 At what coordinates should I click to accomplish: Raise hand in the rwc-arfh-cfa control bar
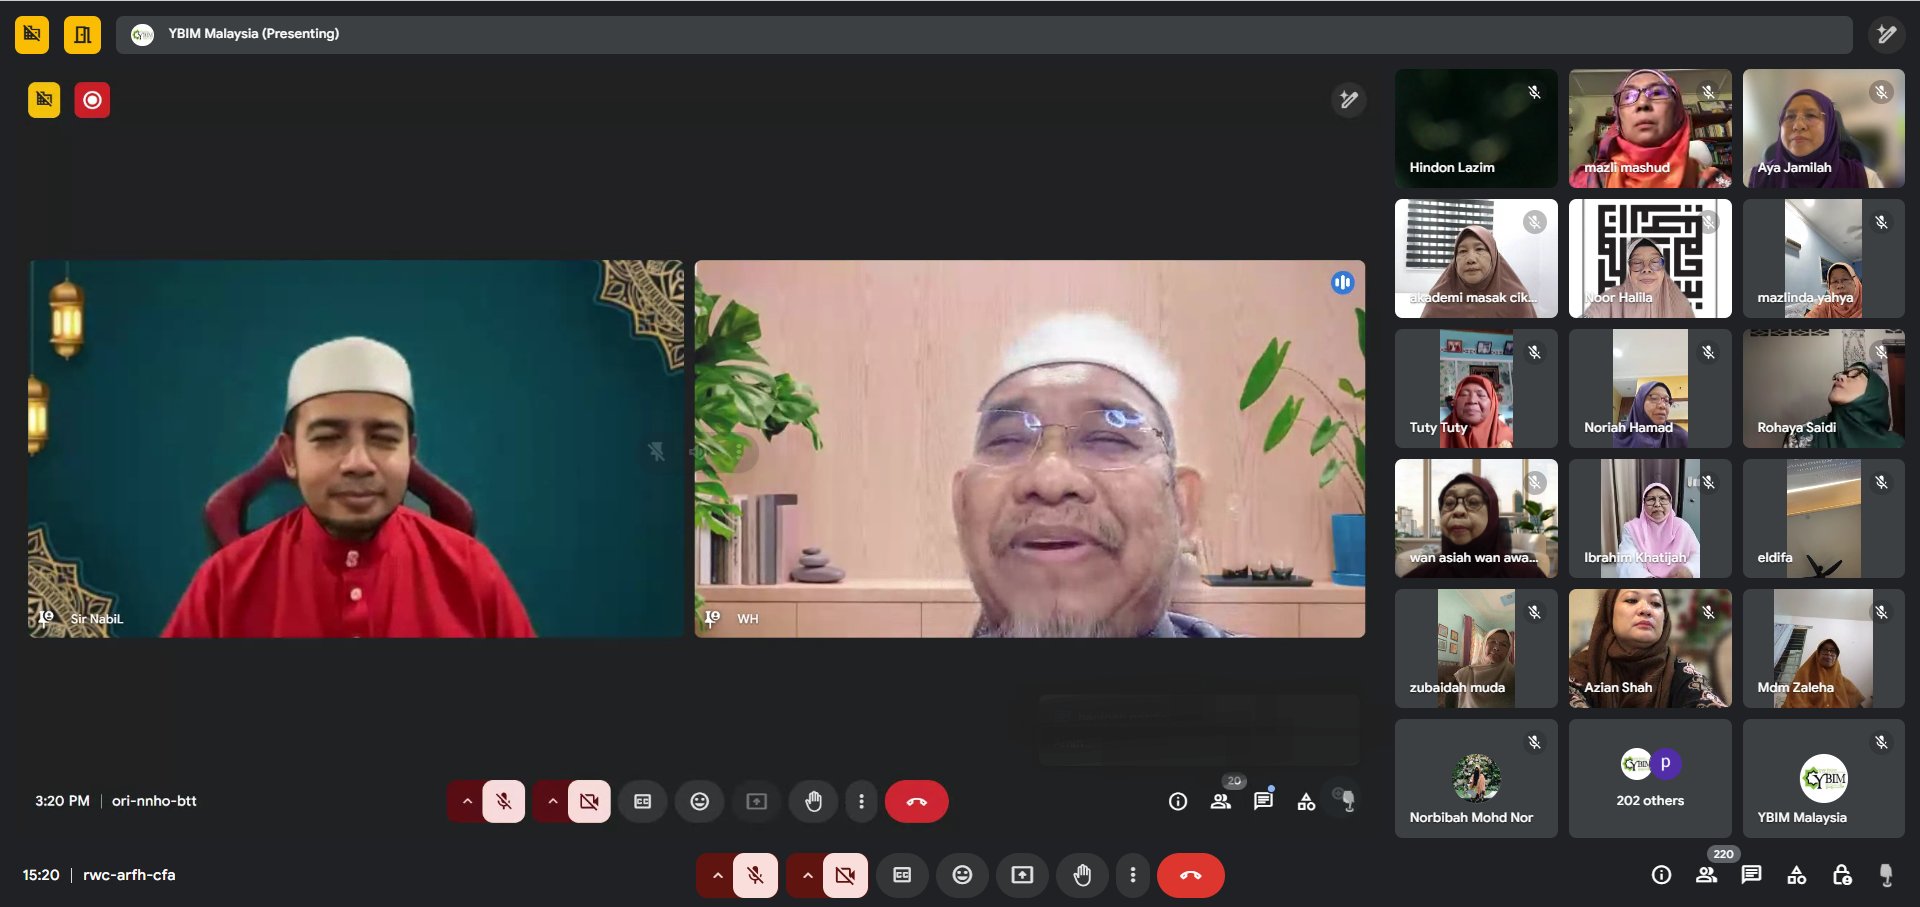click(x=1082, y=875)
